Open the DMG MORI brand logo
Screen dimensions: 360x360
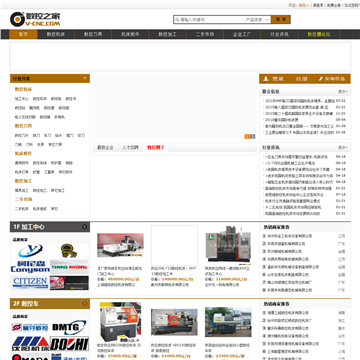(69, 267)
